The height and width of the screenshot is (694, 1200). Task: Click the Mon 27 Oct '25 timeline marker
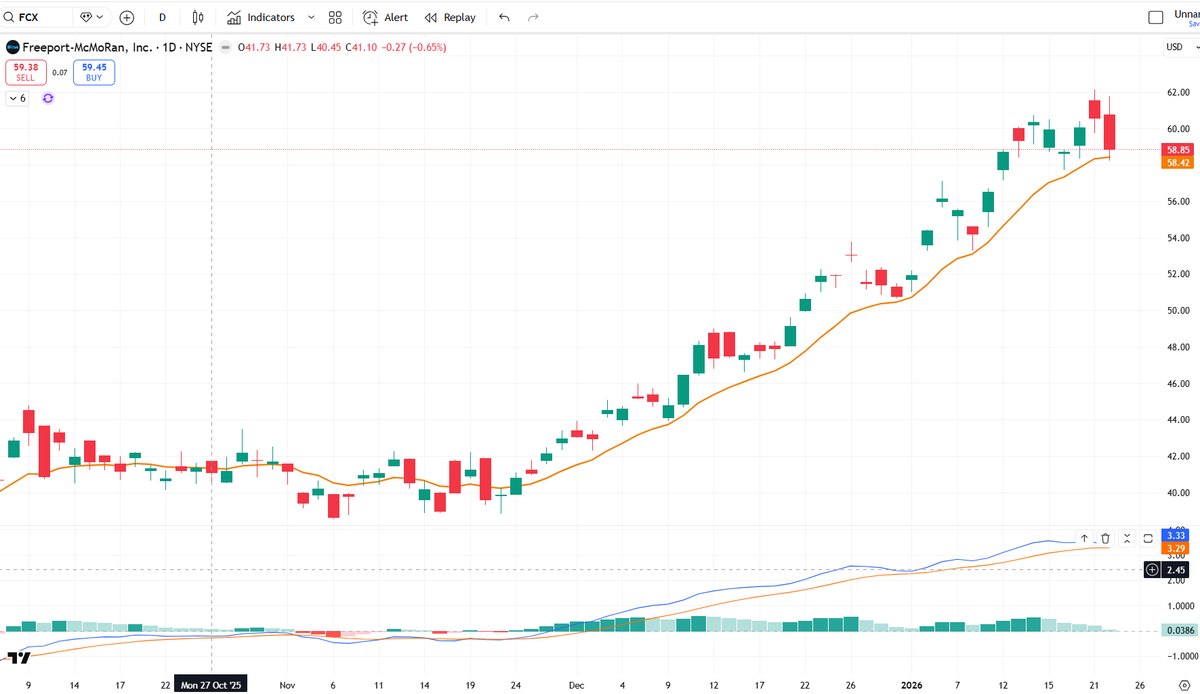pos(209,685)
